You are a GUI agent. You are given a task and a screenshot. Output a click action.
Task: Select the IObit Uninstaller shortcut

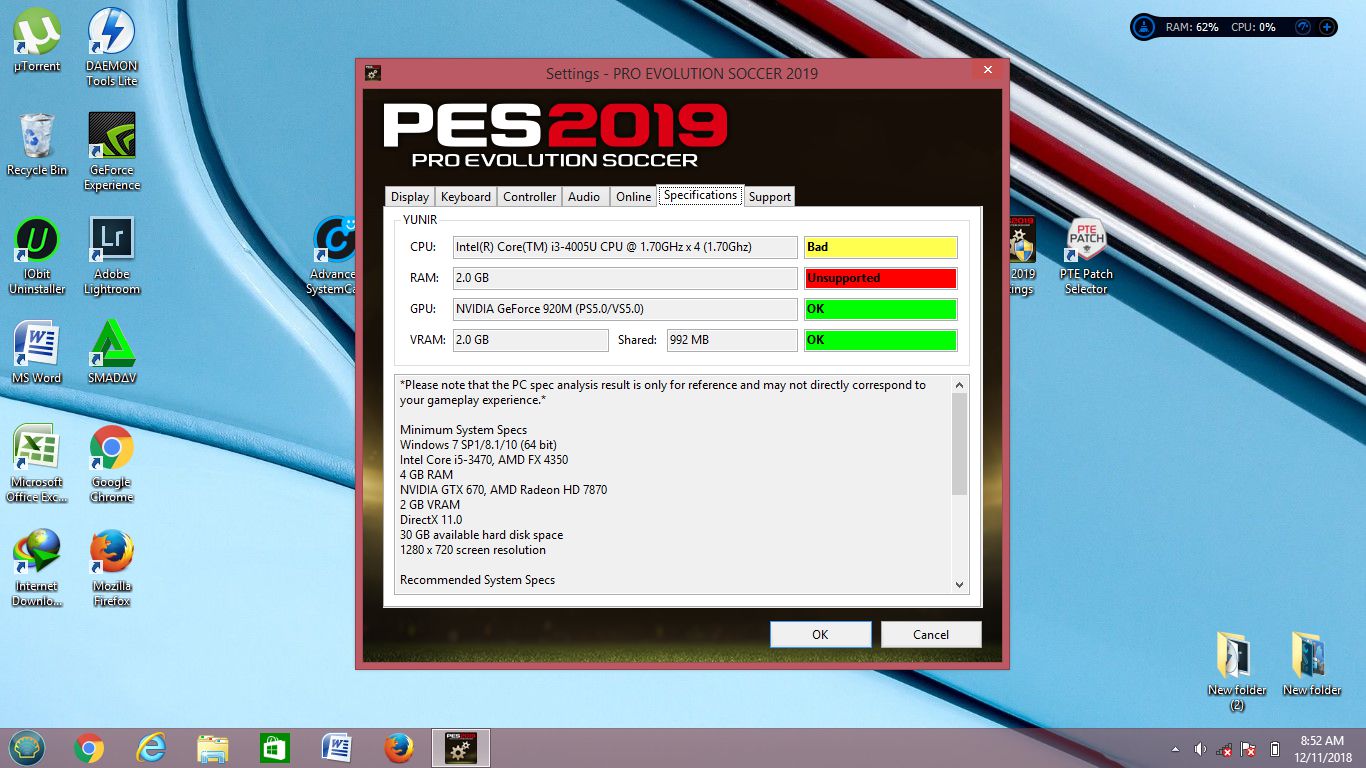point(37,256)
